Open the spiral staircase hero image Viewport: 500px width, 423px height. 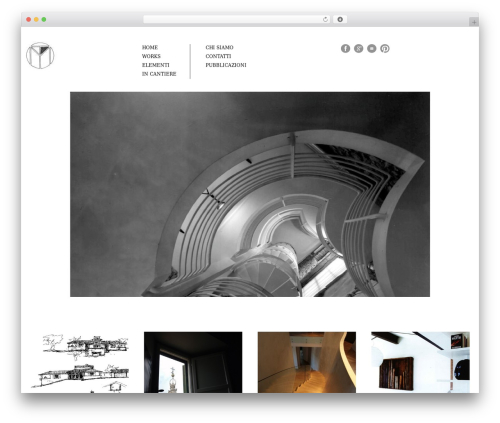(250, 194)
